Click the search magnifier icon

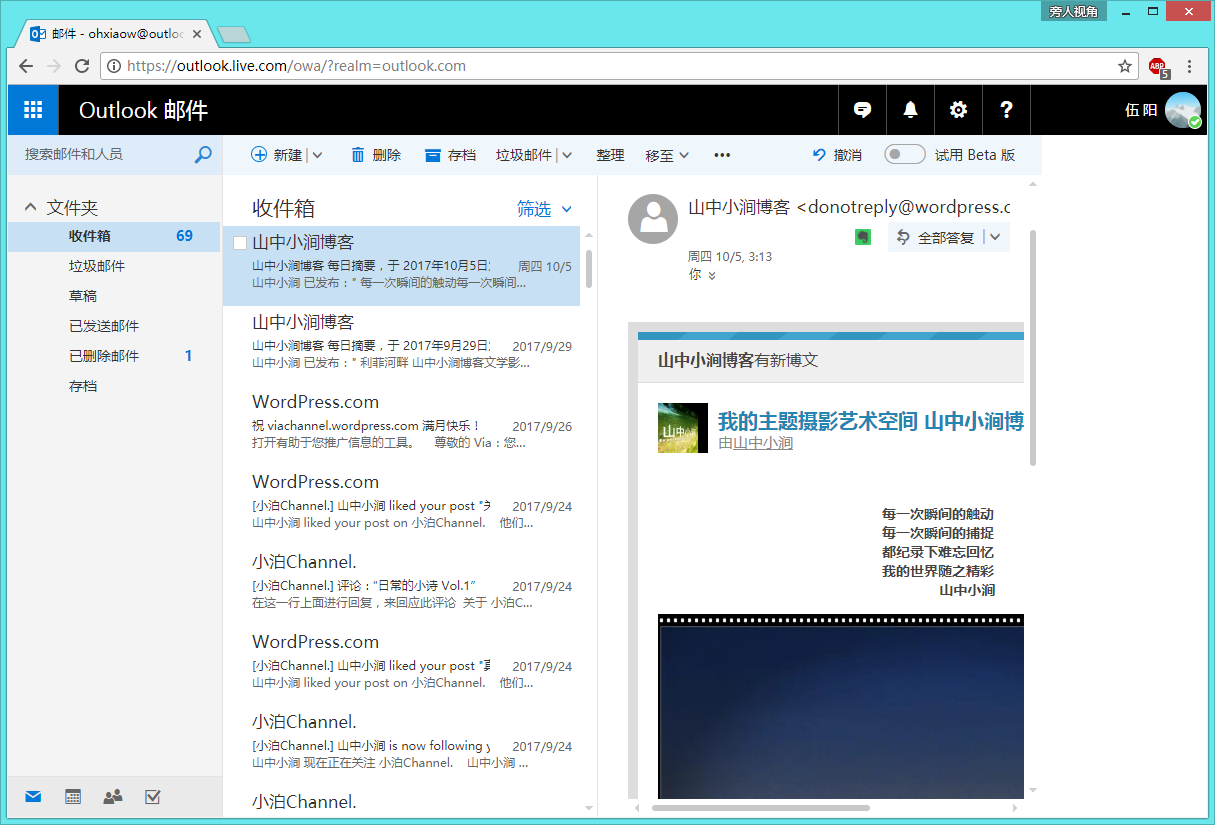point(203,154)
